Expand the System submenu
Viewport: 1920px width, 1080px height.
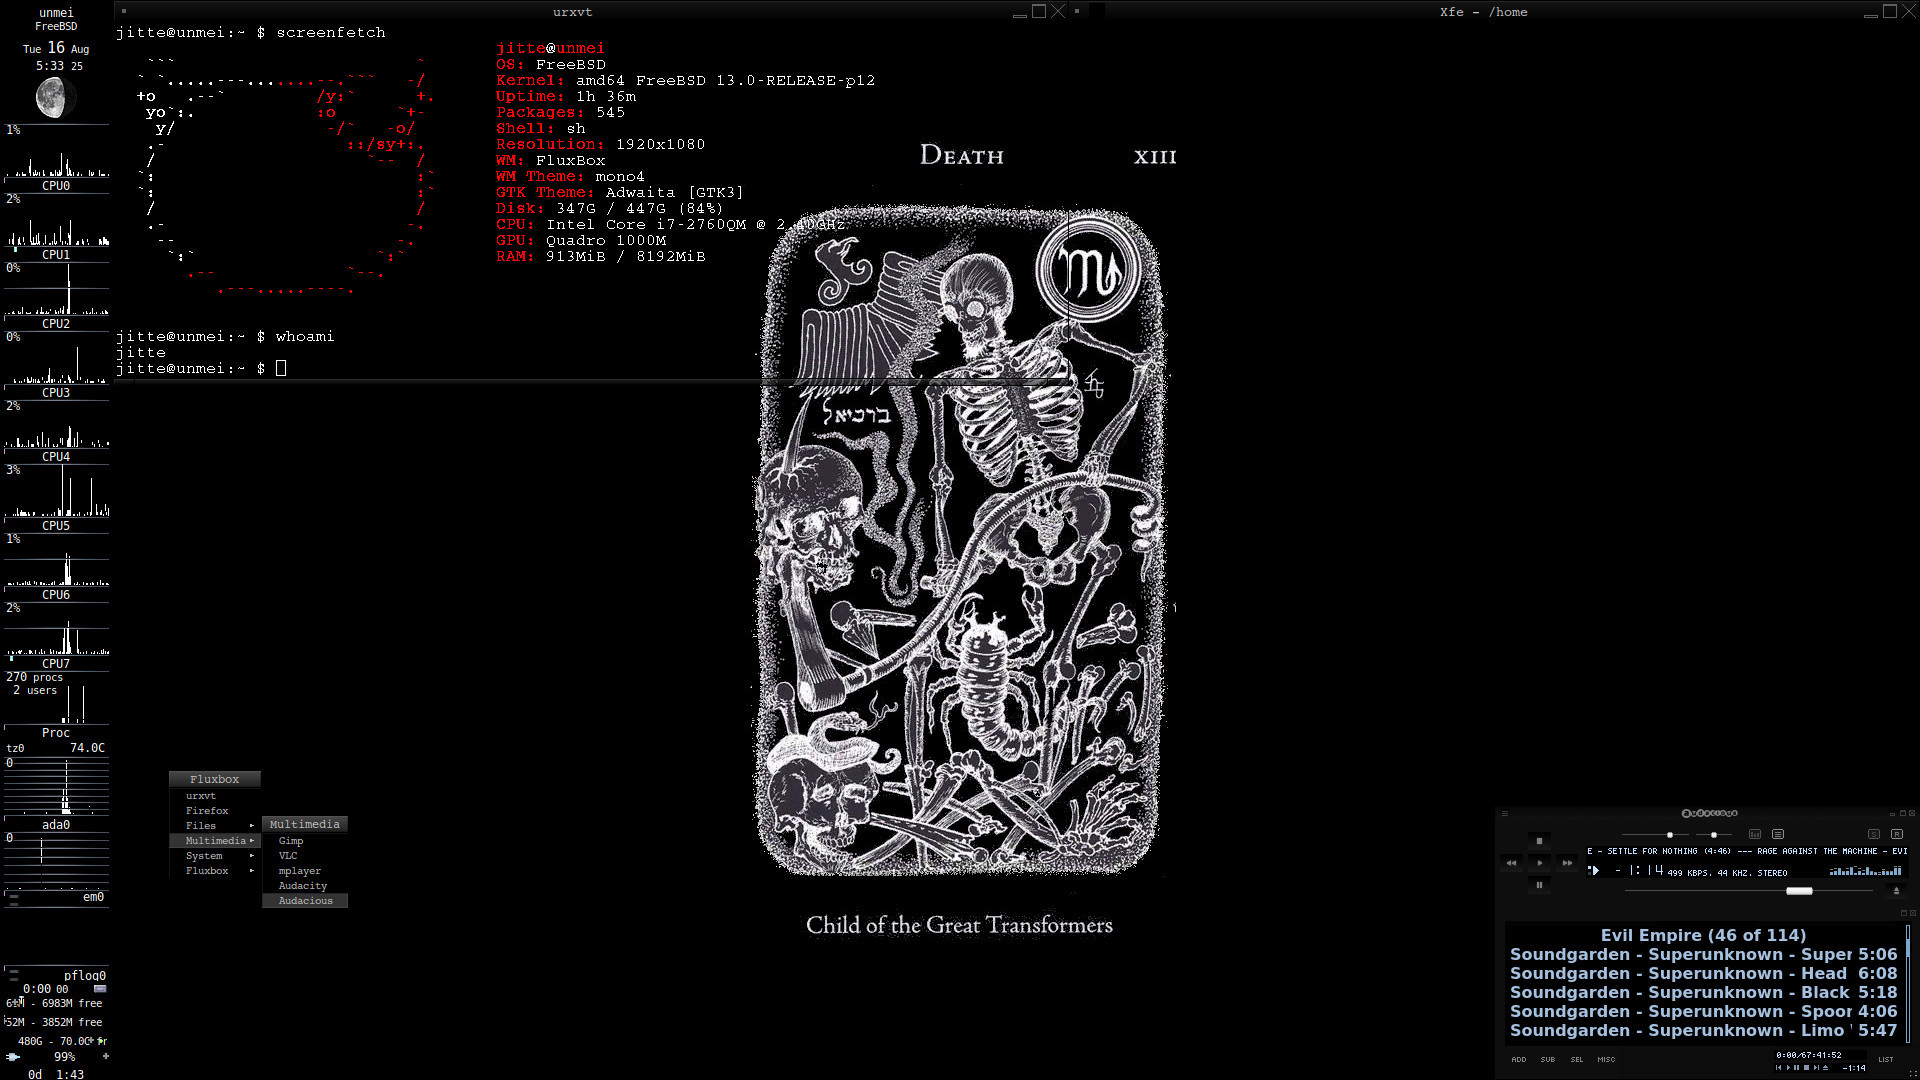pos(214,856)
